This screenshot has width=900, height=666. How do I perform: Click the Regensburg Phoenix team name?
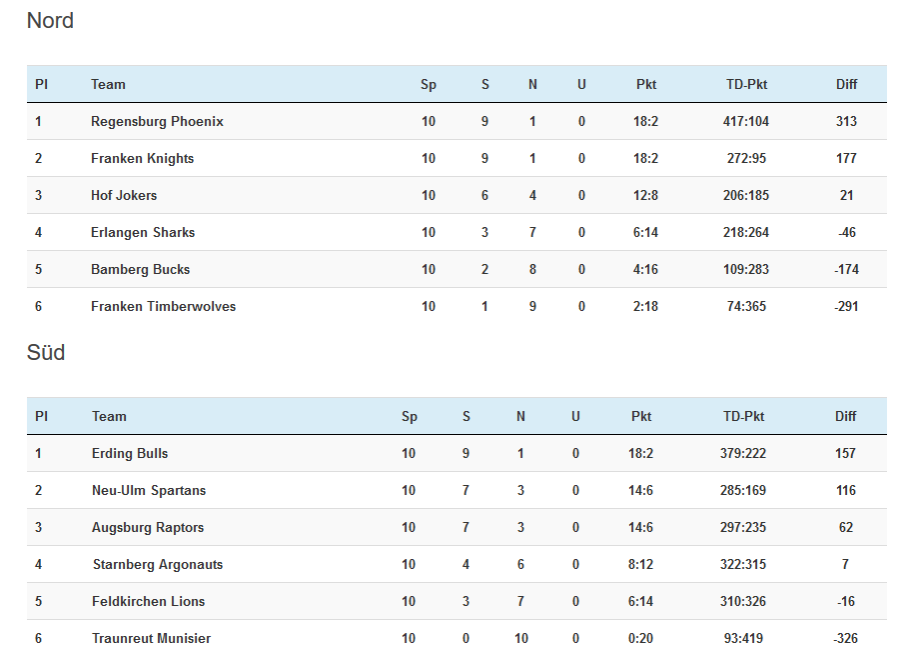point(157,122)
